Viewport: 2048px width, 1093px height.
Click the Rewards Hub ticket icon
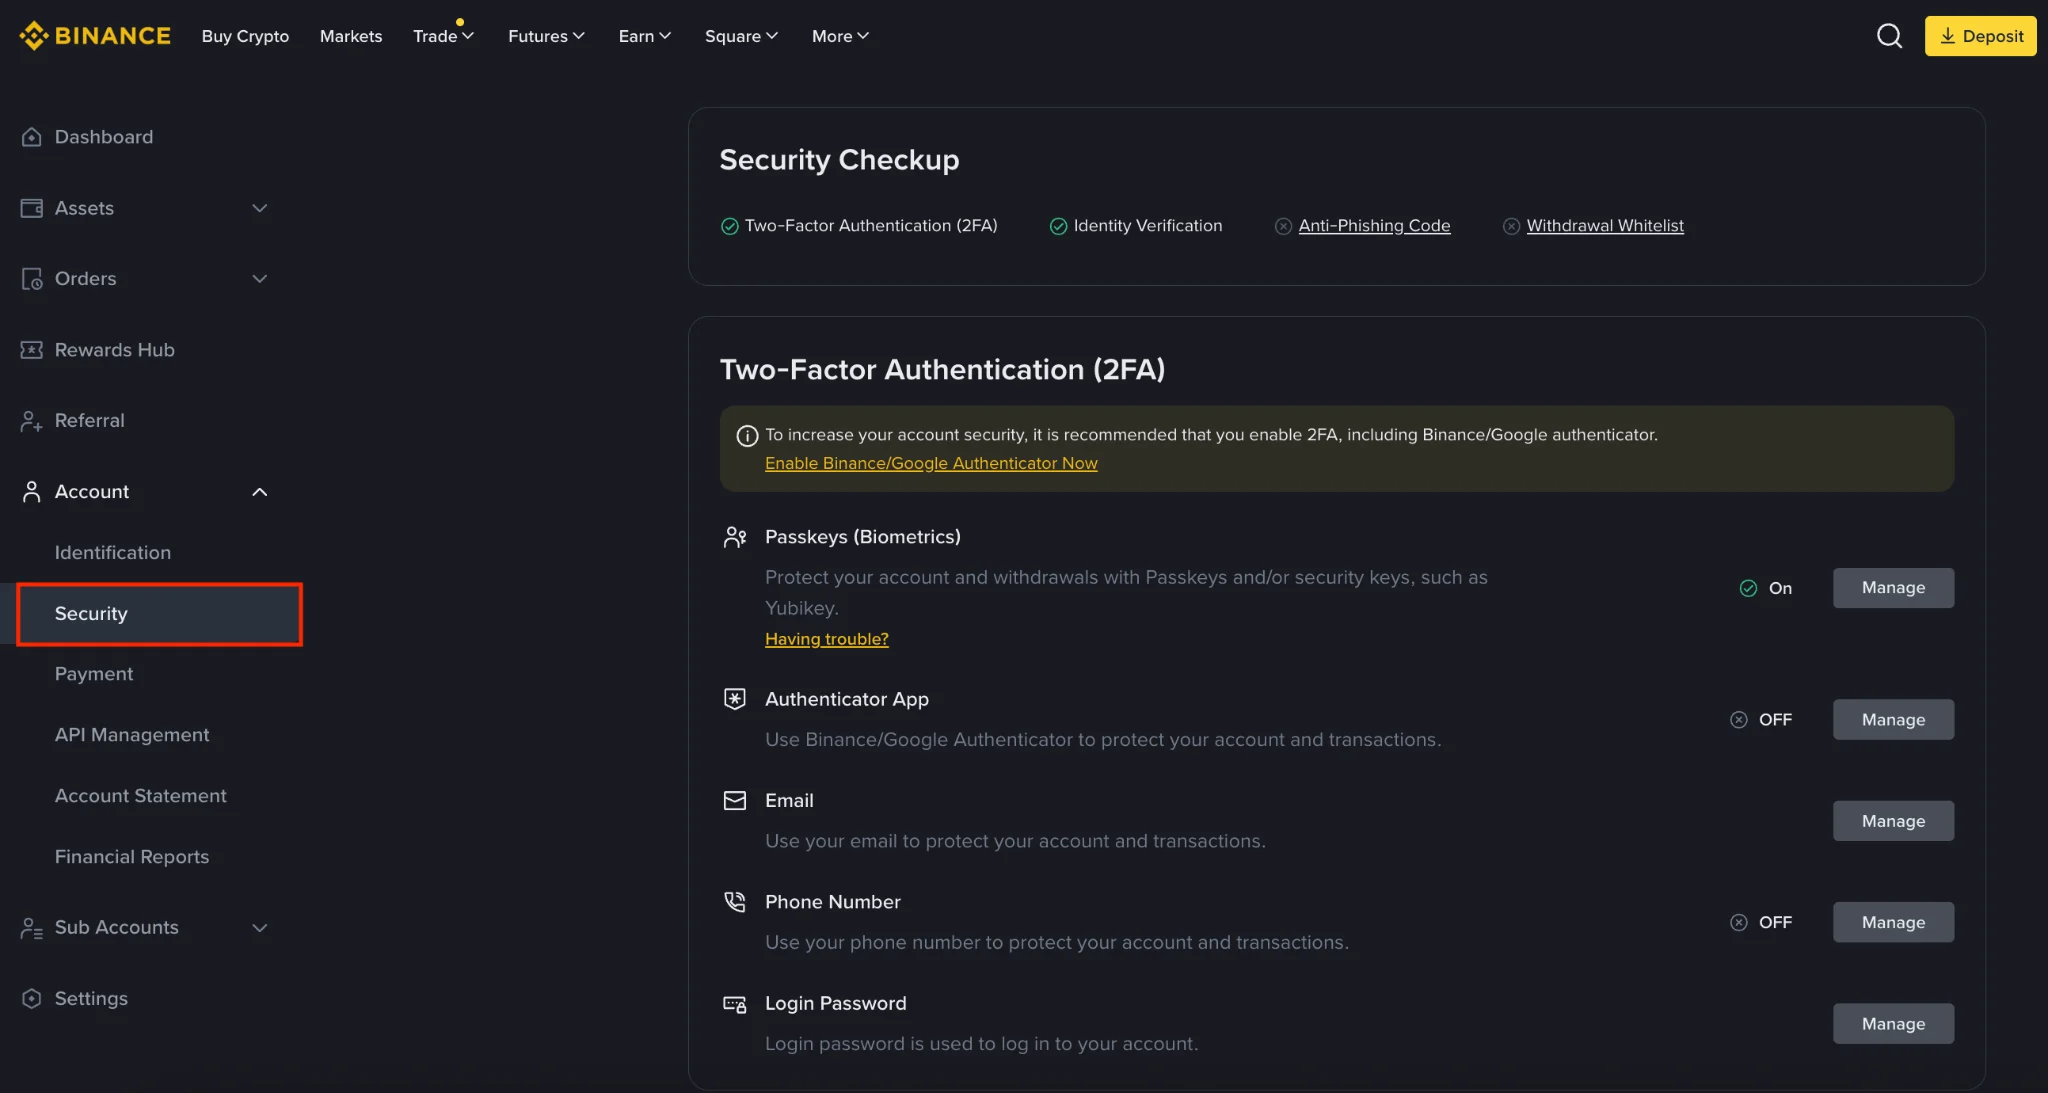click(x=32, y=350)
